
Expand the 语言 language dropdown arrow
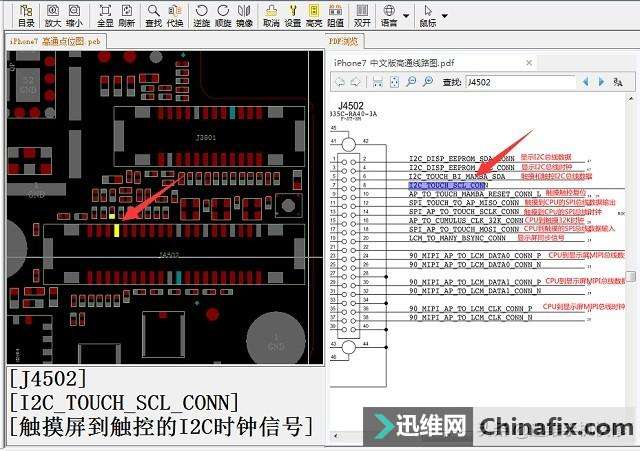(406, 16)
